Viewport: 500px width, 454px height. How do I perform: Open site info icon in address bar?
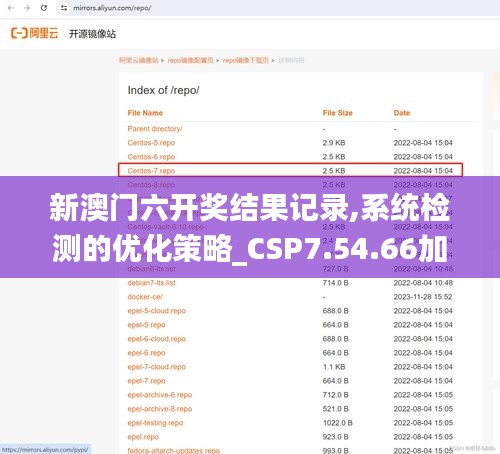pyautogui.click(x=64, y=8)
